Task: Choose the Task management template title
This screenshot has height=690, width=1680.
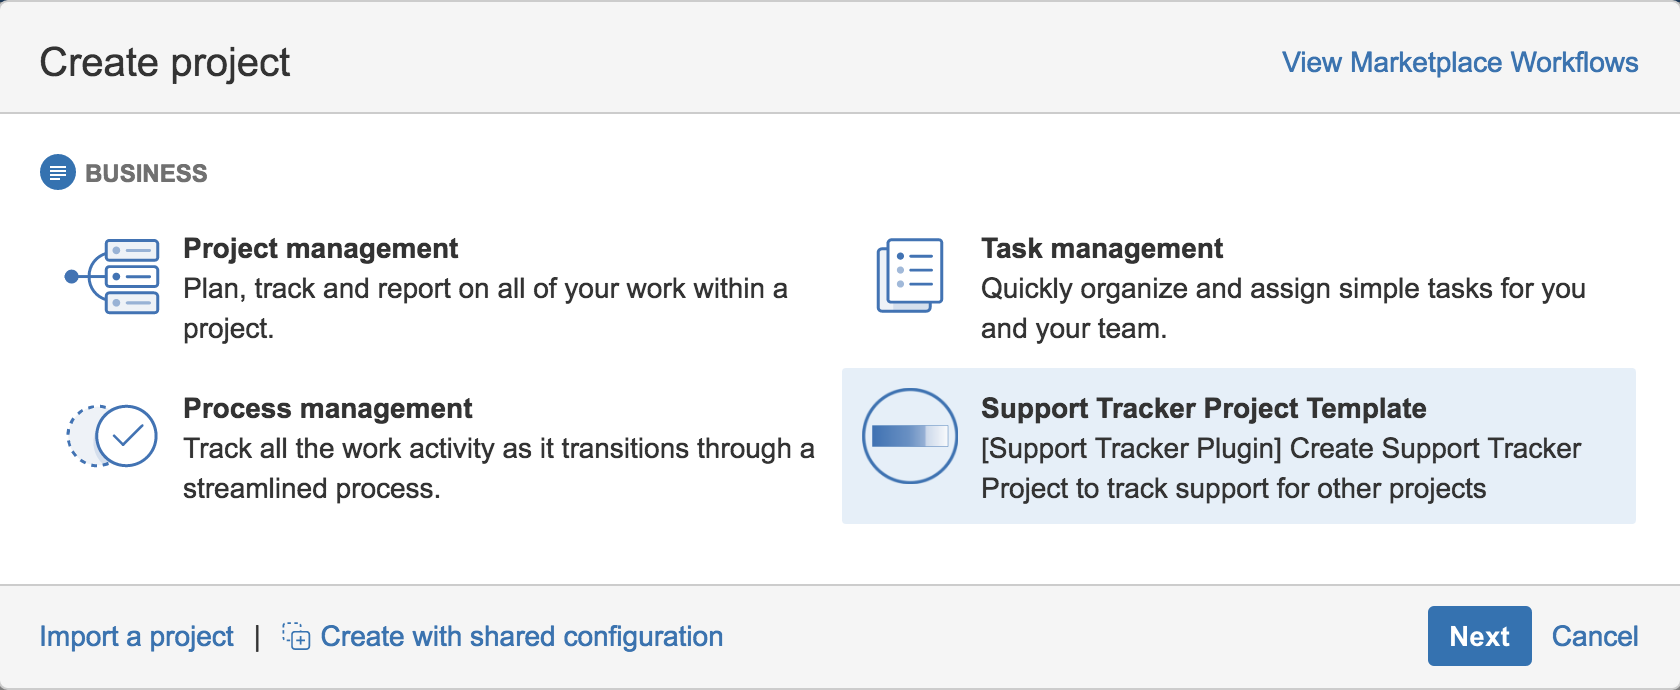Action: click(1101, 248)
